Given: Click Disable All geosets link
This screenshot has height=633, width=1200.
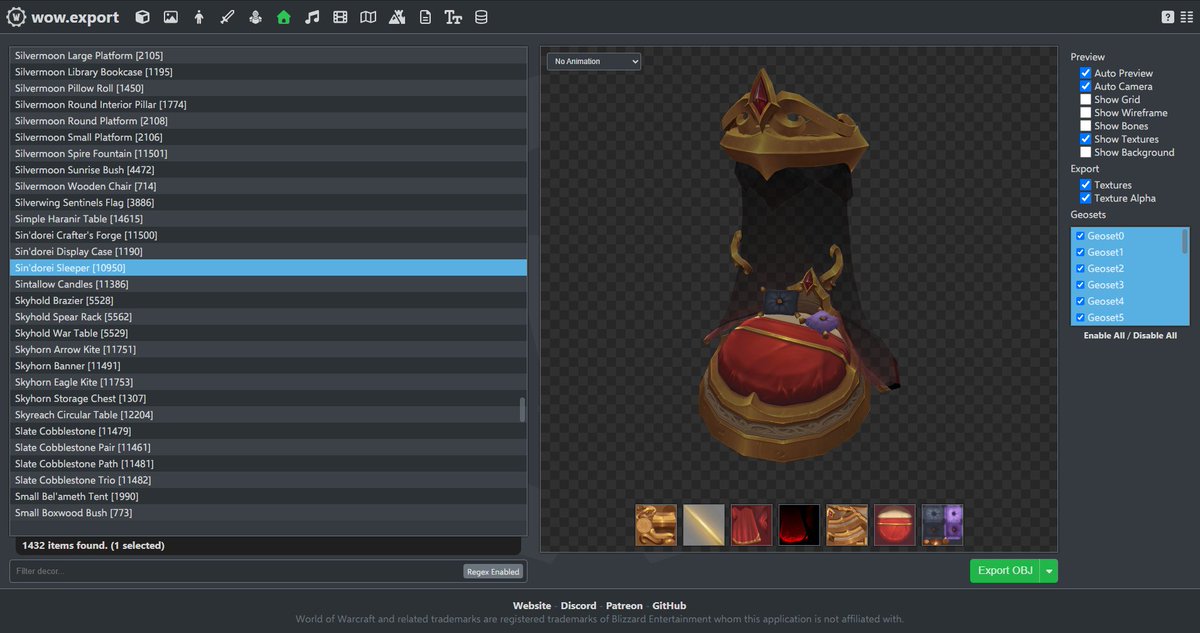Looking at the screenshot, I should pos(1156,335).
